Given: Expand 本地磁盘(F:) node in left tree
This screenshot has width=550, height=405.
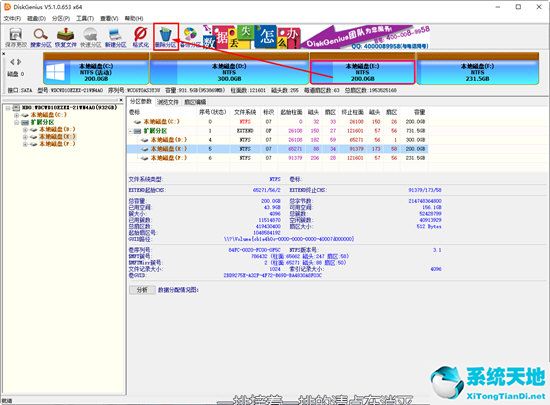Looking at the screenshot, I should (25, 144).
